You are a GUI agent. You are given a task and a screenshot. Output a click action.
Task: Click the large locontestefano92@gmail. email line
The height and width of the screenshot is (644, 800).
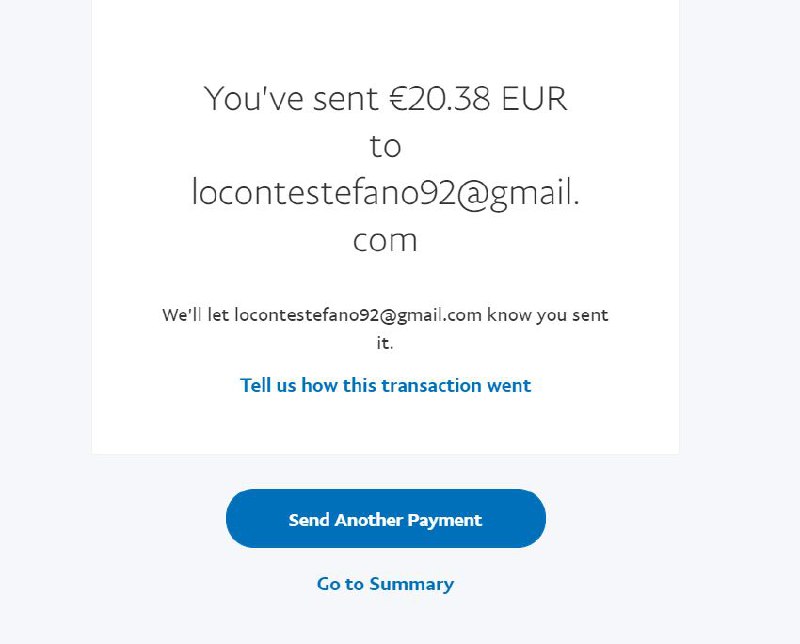[x=386, y=194]
